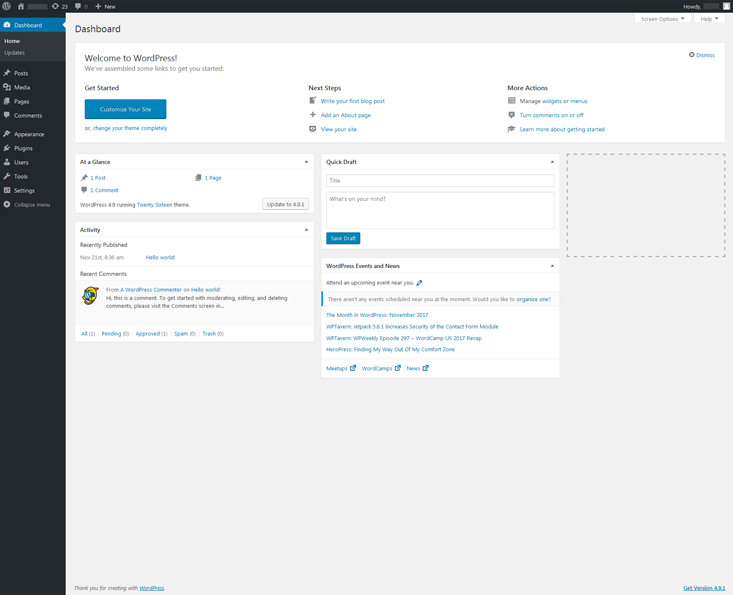Click the screen icon beside View your site

point(313,129)
